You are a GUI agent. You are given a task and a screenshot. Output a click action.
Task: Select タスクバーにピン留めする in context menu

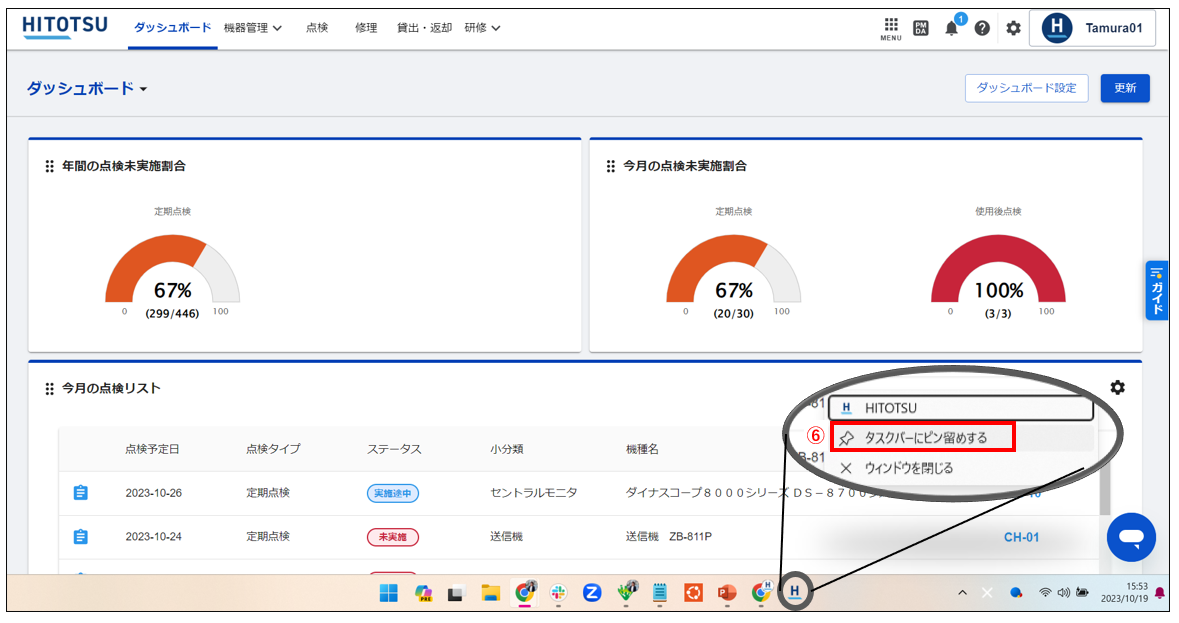point(923,437)
